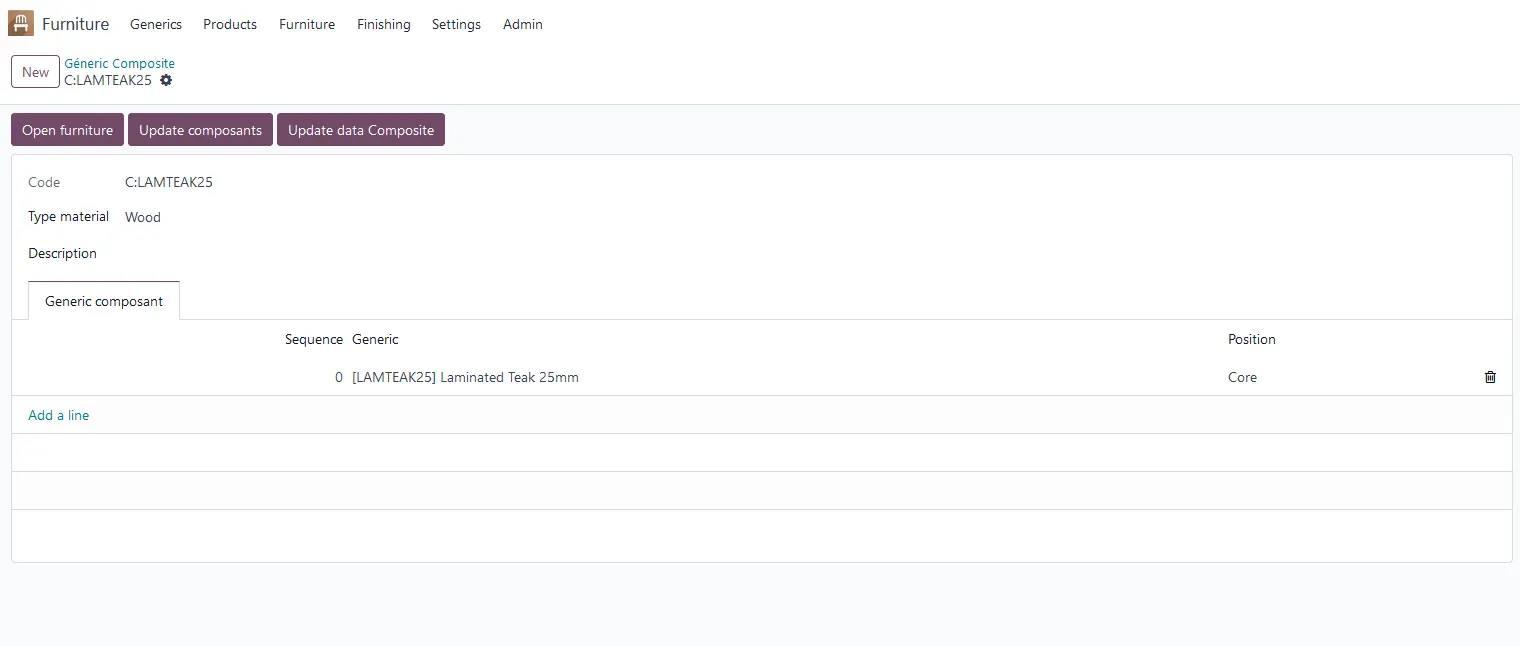This screenshot has width=1520, height=646.
Task: Edit the Code field C:LAMTEAK25
Action: [169, 182]
